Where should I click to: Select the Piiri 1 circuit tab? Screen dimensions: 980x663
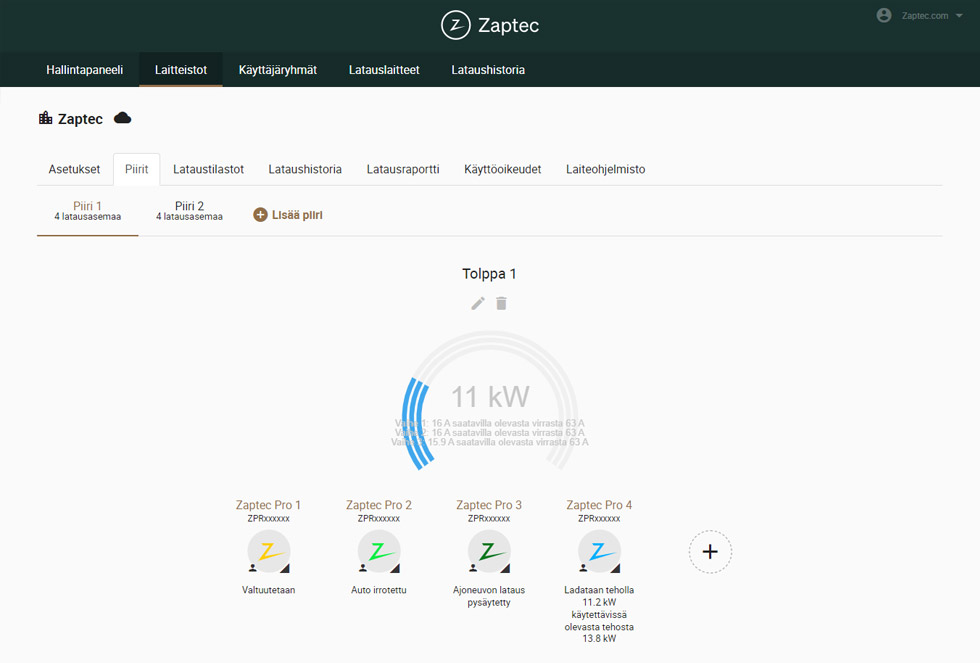[x=88, y=211]
